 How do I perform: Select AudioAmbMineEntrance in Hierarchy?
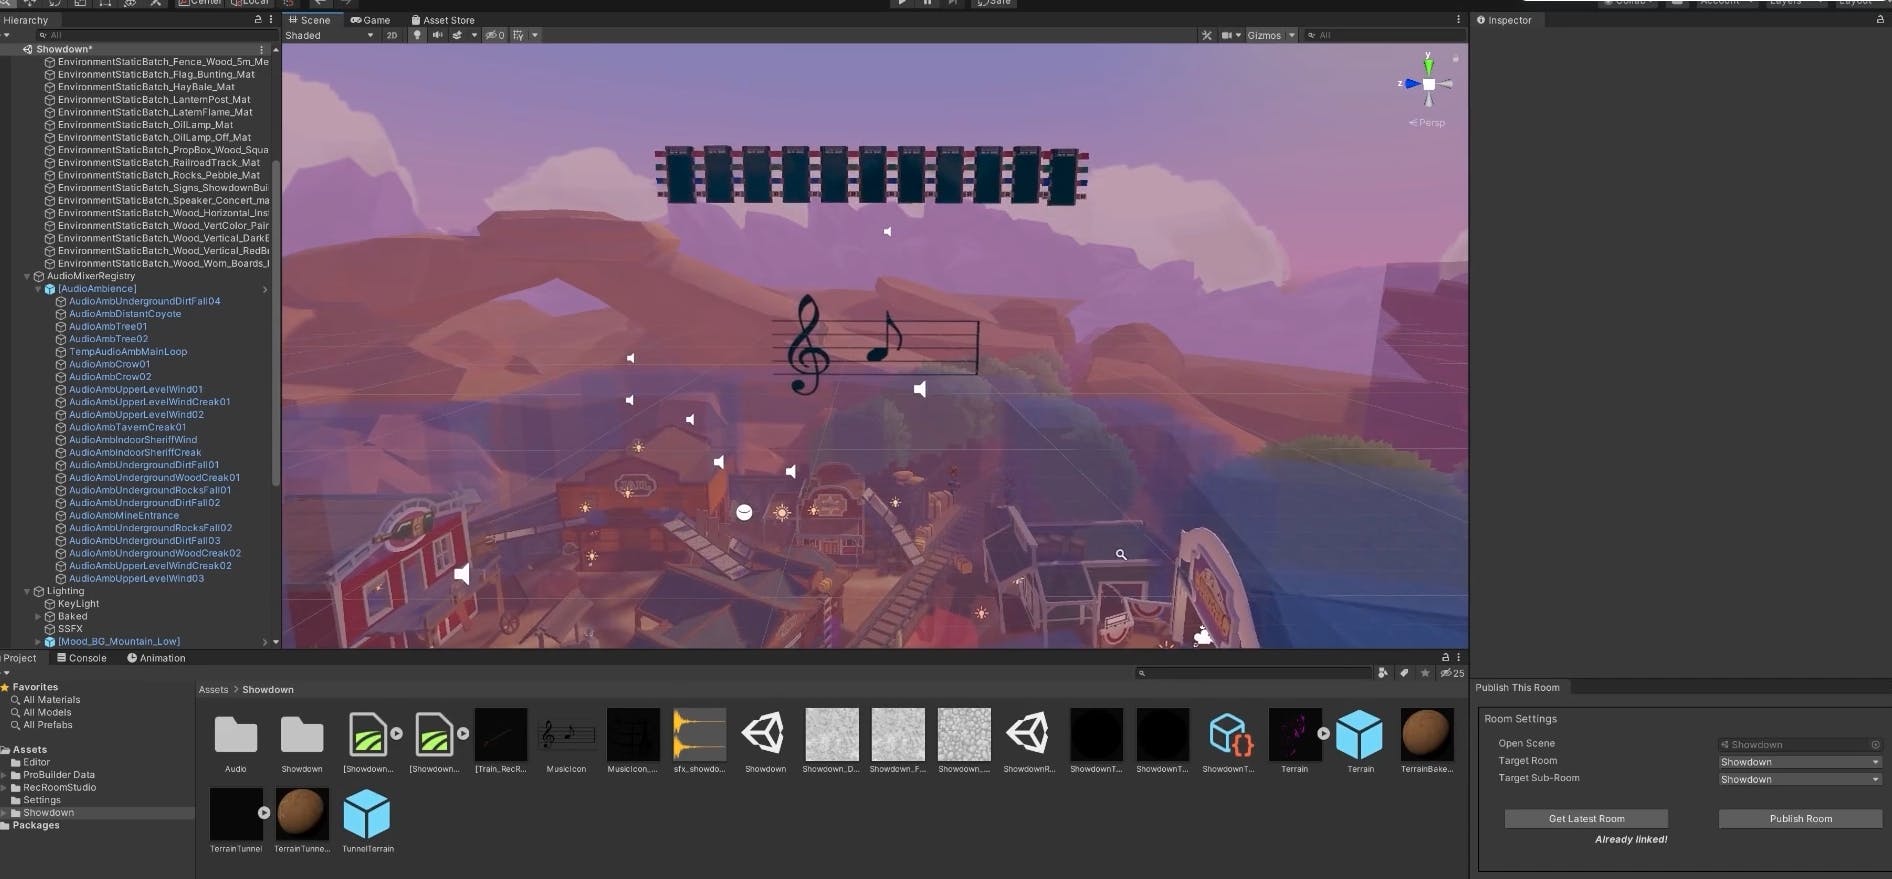(124, 516)
